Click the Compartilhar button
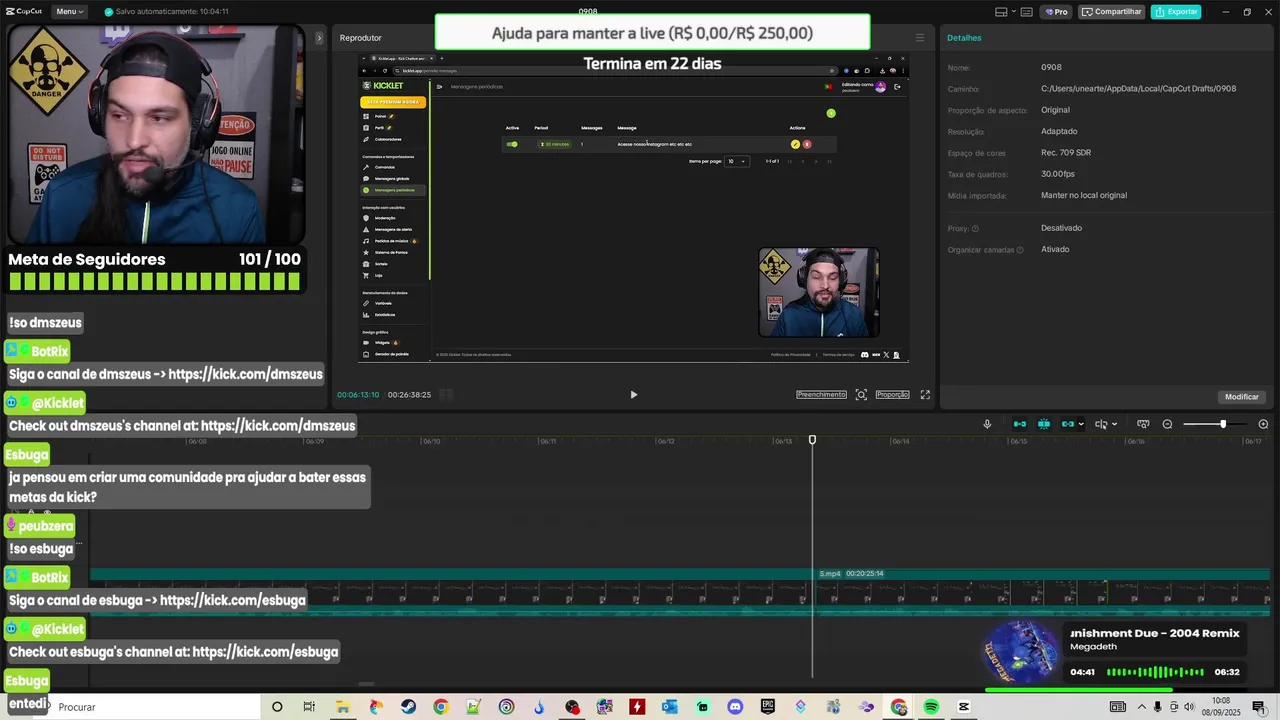Viewport: 1280px width, 720px height. point(1111,12)
